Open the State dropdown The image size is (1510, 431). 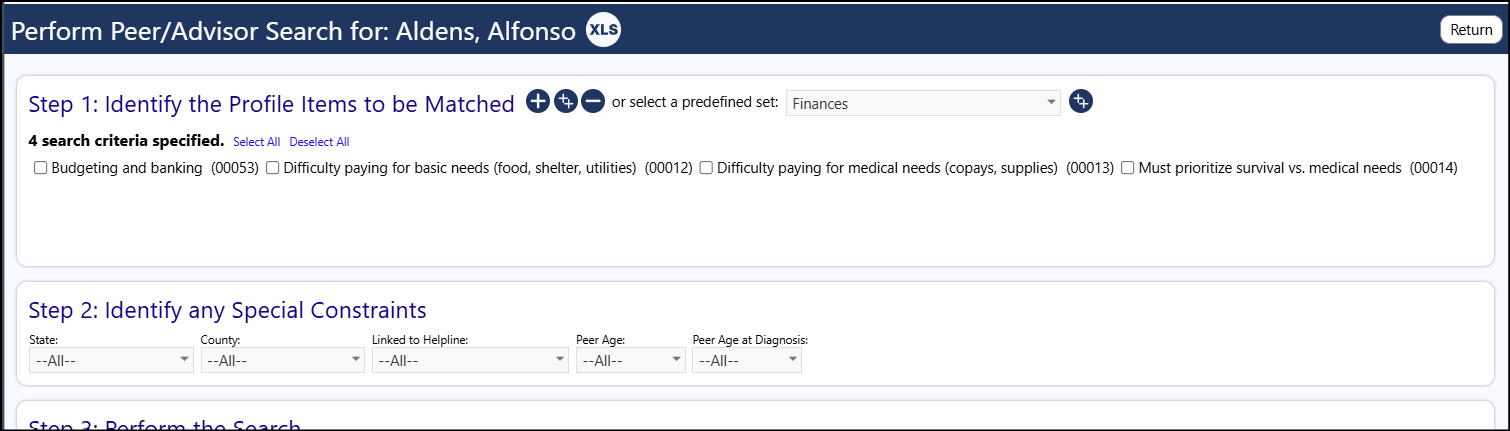point(111,360)
